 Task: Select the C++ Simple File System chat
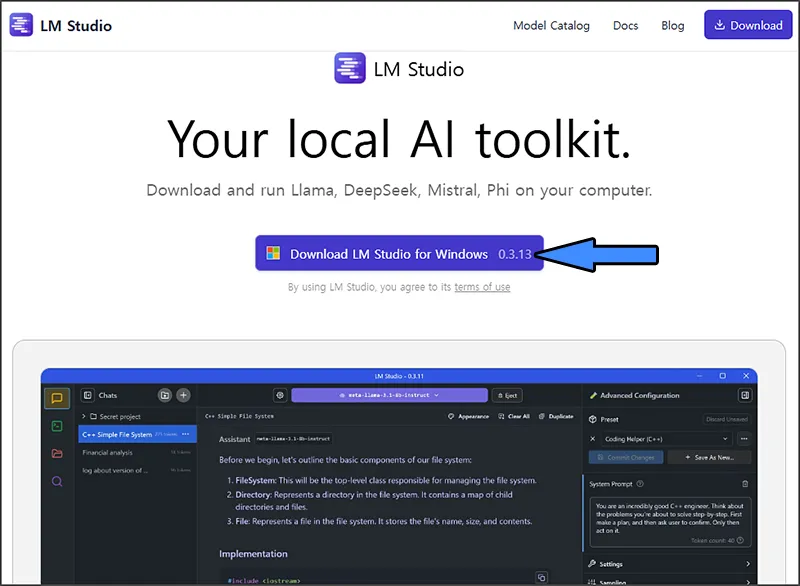(137, 434)
